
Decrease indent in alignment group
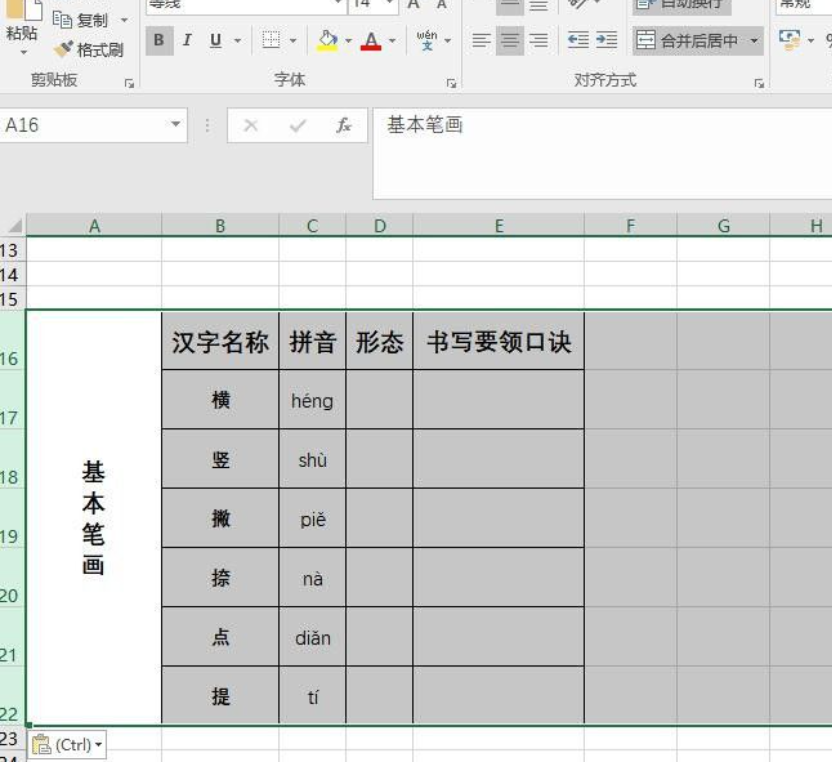pyautogui.click(x=577, y=41)
